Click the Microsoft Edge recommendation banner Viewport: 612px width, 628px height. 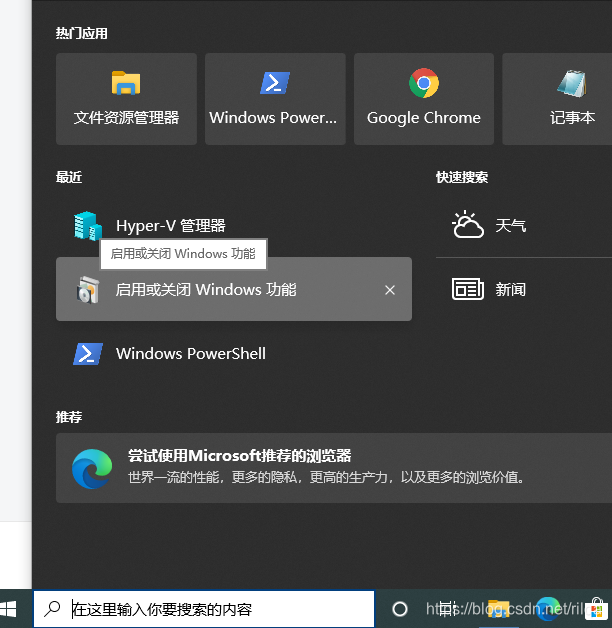[334, 468]
